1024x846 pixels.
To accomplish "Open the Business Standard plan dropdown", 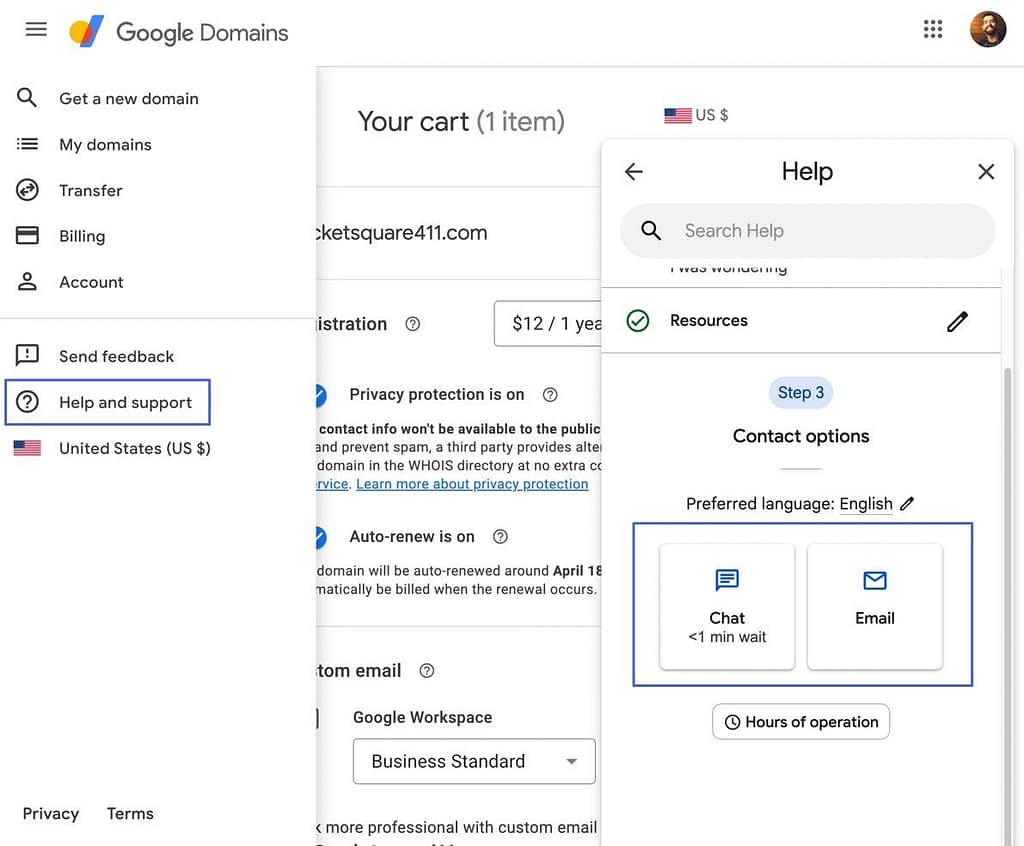I will pyautogui.click(x=473, y=761).
